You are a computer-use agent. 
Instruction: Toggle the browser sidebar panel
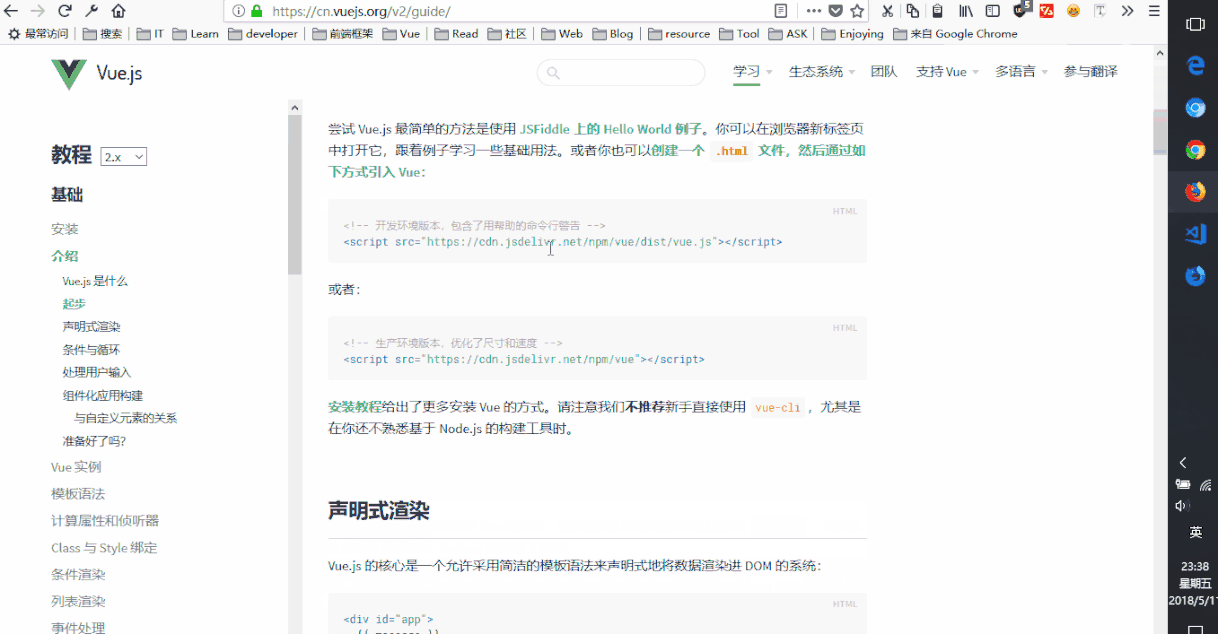993,12
